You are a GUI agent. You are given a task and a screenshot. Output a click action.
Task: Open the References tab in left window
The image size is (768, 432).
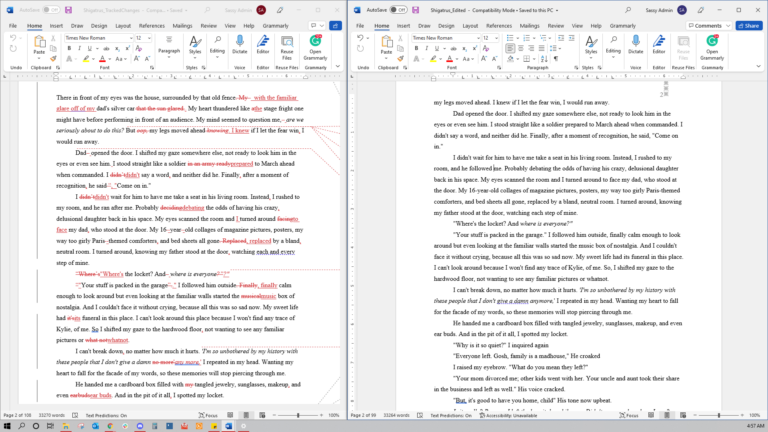click(152, 25)
